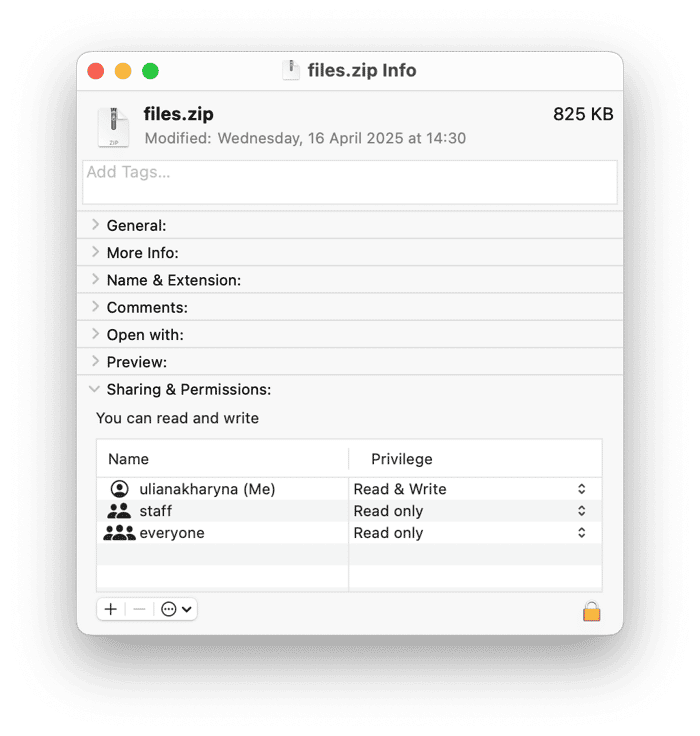Change the staff Read only privilege
The image size is (700, 736).
coord(470,511)
